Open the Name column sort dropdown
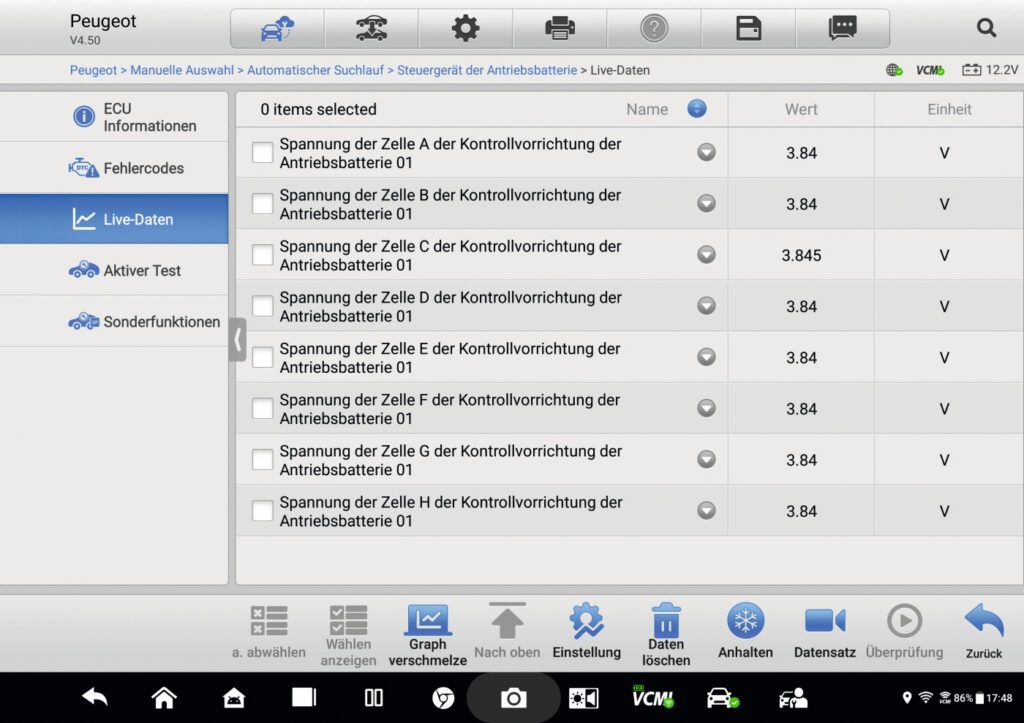This screenshot has width=1024, height=723. (697, 109)
